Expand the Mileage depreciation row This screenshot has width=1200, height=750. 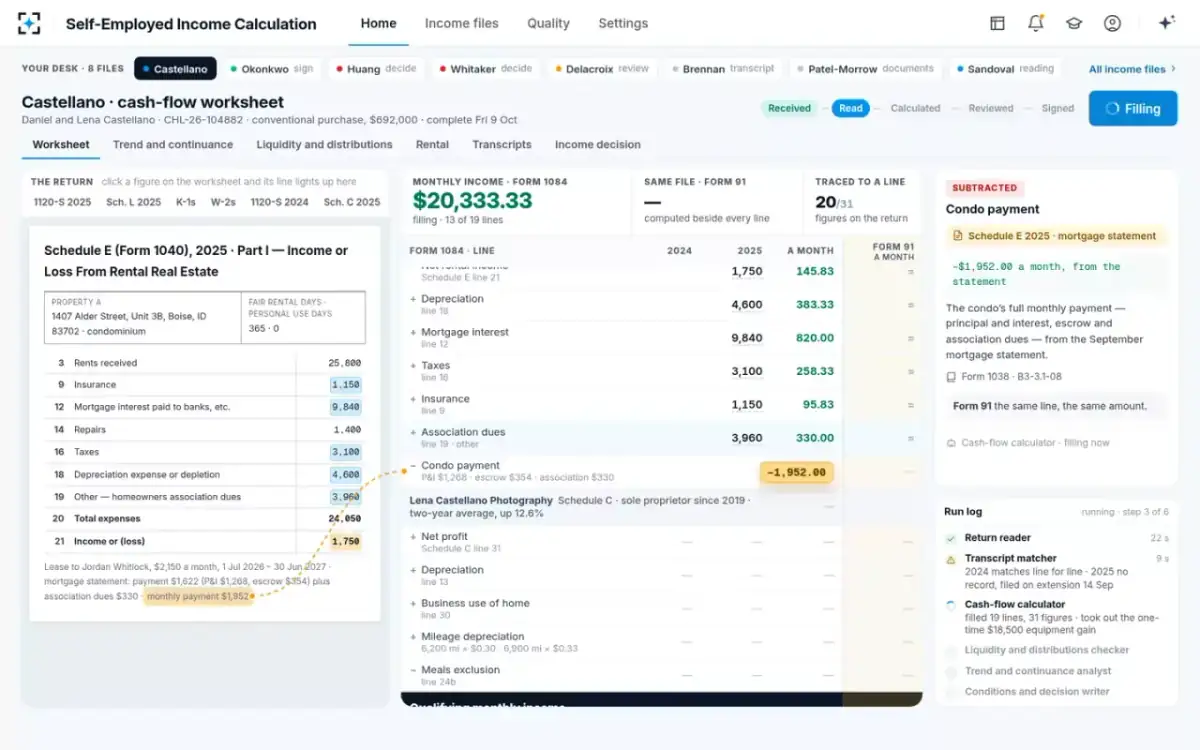click(x=413, y=637)
